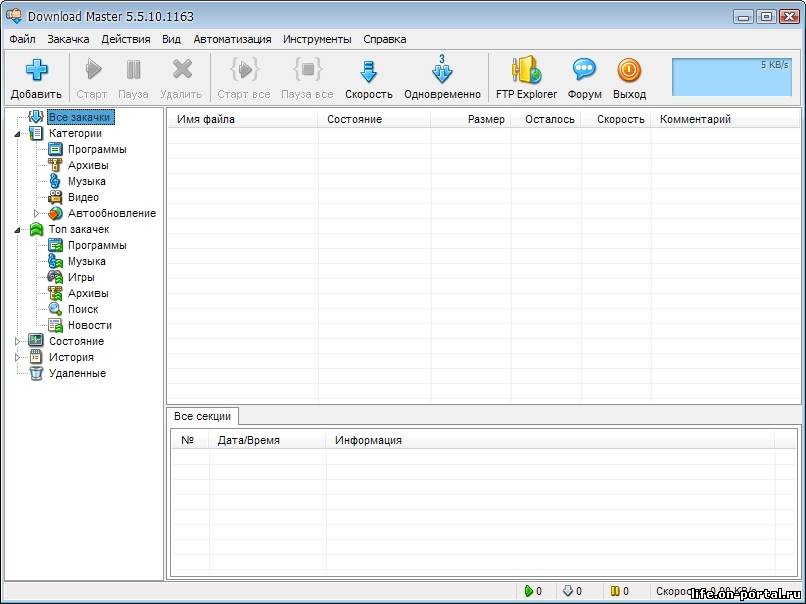806x604 pixels.
Task: Click the Дата/Время log column header
Action: [x=267, y=440]
